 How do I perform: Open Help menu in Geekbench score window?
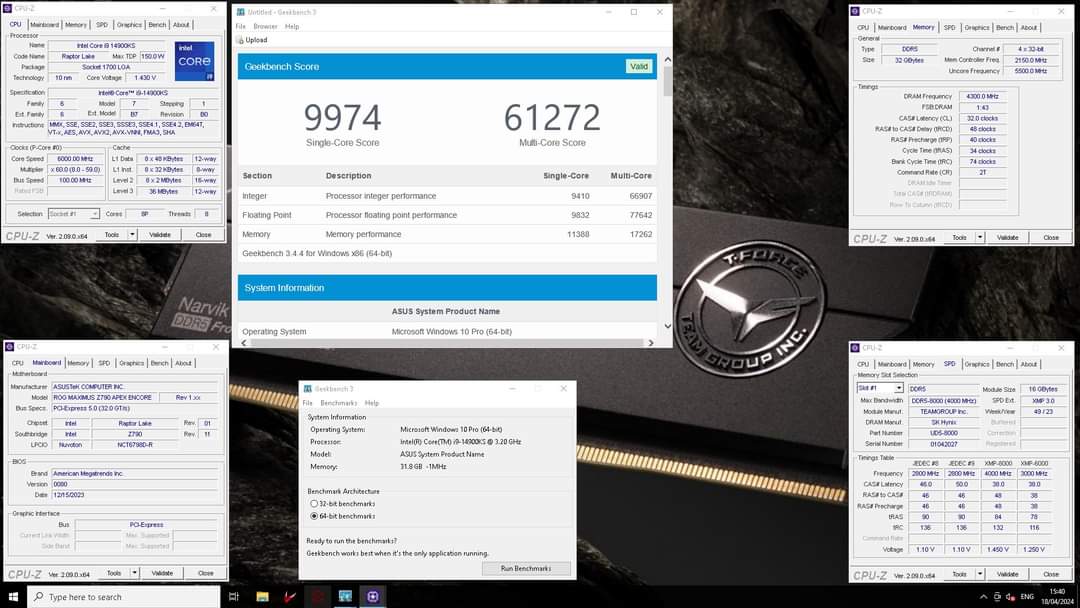292,26
